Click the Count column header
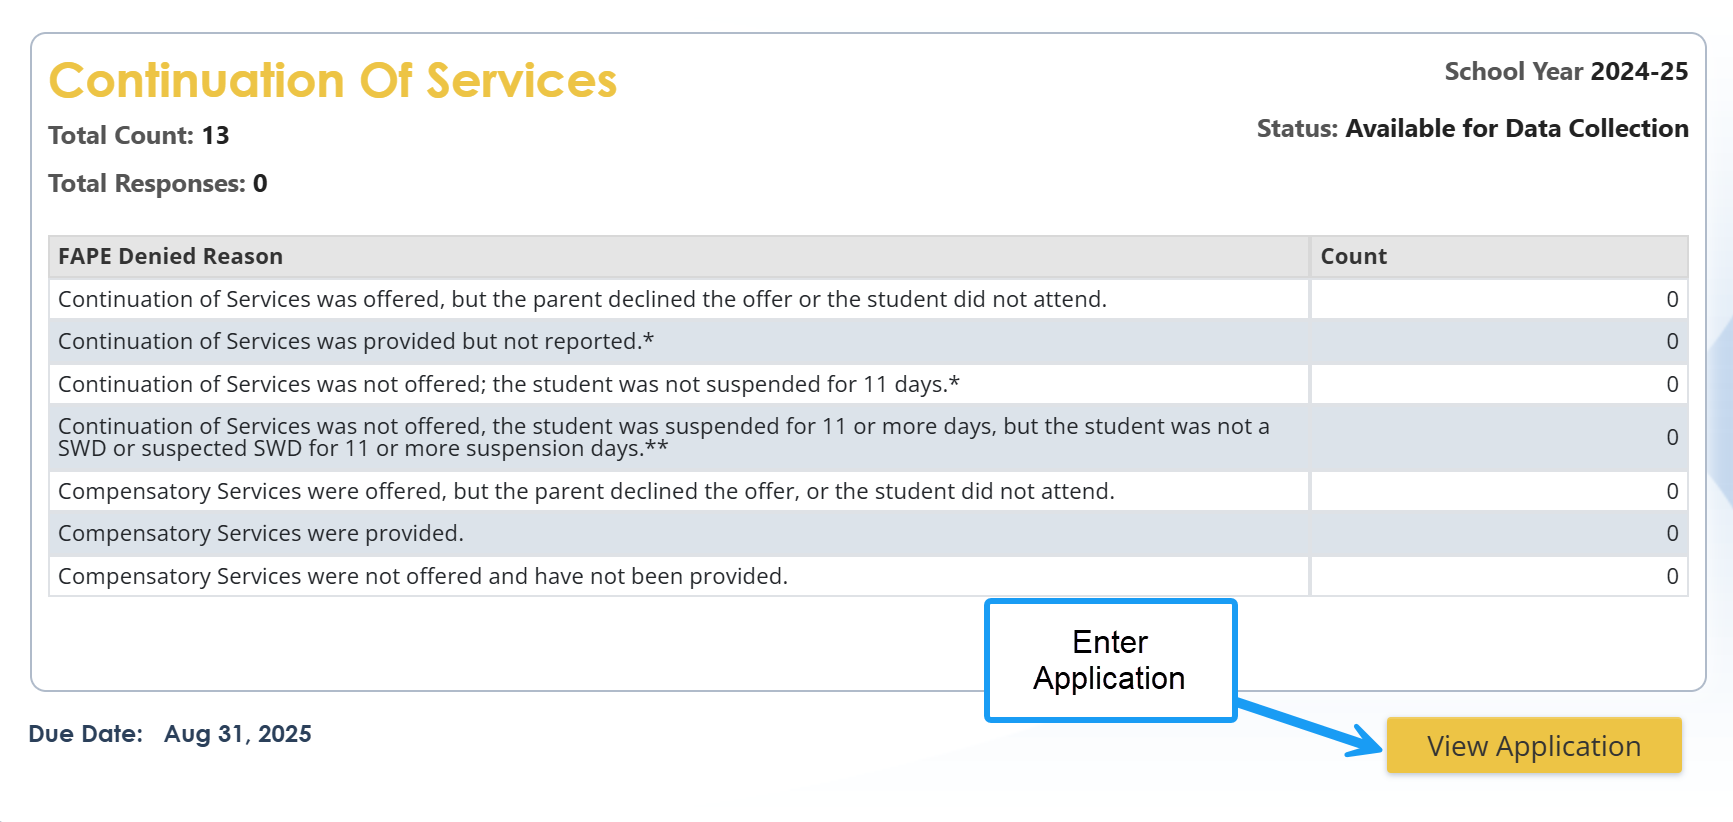The height and width of the screenshot is (822, 1733). coord(1353,257)
